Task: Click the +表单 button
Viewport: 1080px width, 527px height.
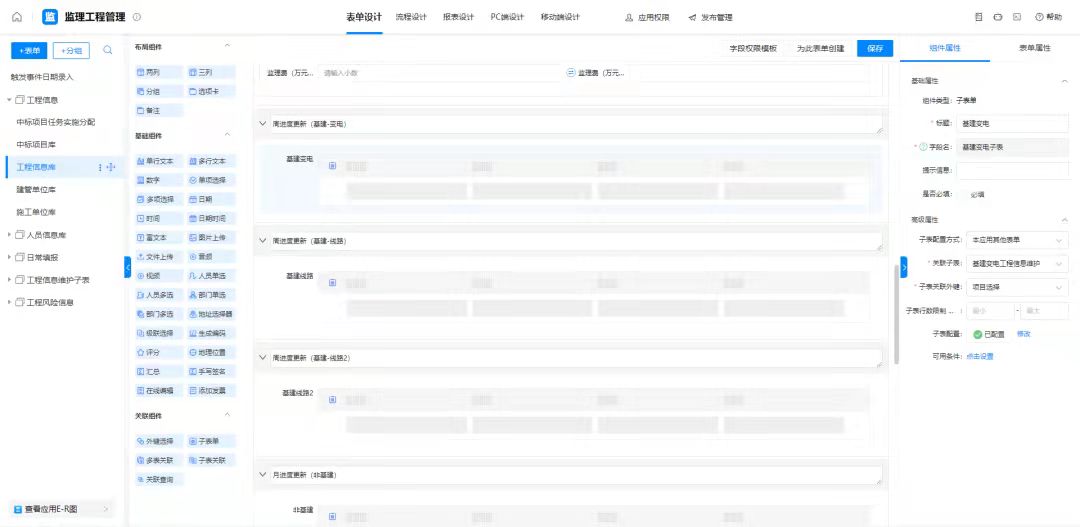Action: (29, 50)
